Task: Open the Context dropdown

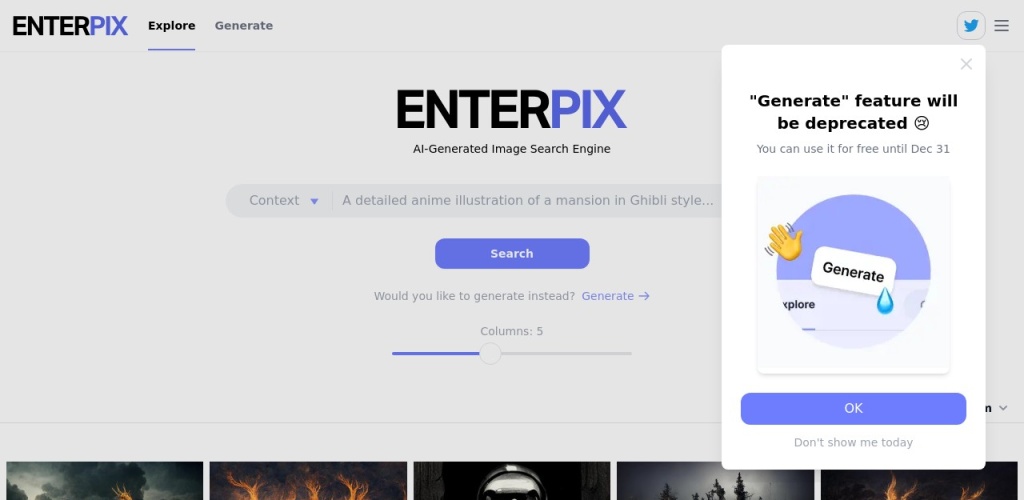Action: coord(283,200)
